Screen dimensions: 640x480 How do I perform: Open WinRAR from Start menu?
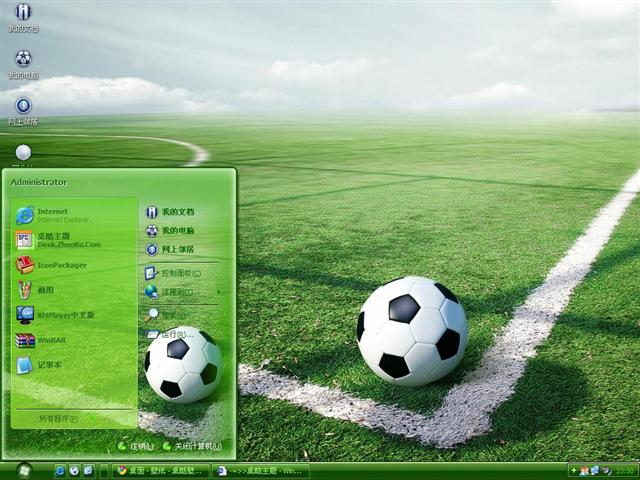tap(73, 340)
